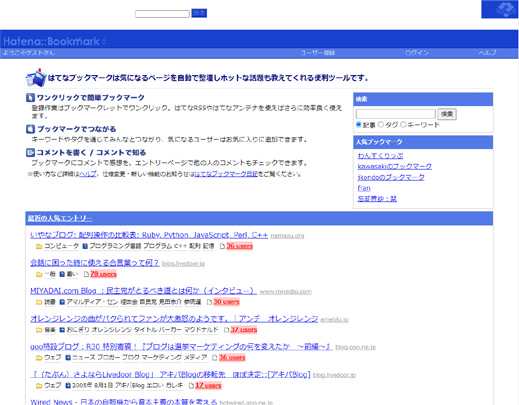The width and height of the screenshot is (519, 405).
Task: Select the タグ radio button
Action: pos(381,125)
